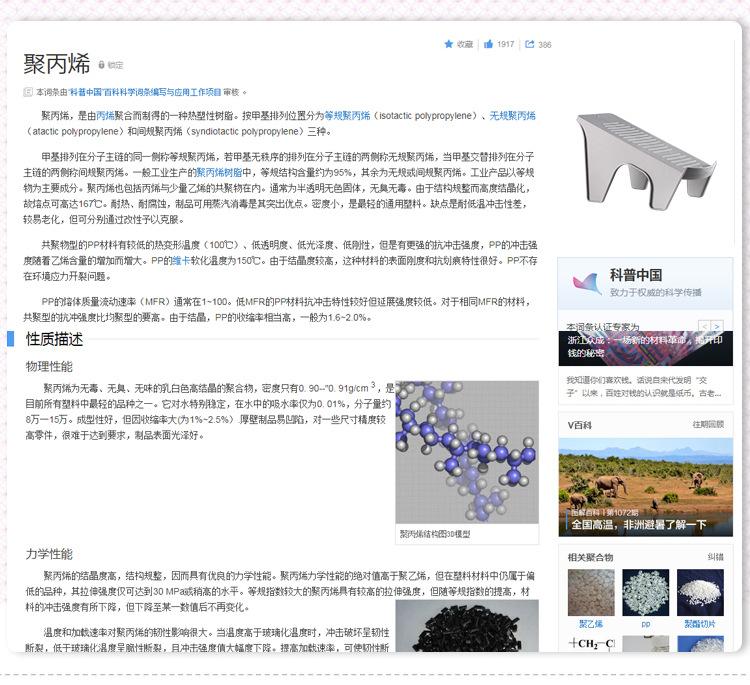Open the 等规聚丙烯 link
The image size is (750, 685).
(x=346, y=116)
